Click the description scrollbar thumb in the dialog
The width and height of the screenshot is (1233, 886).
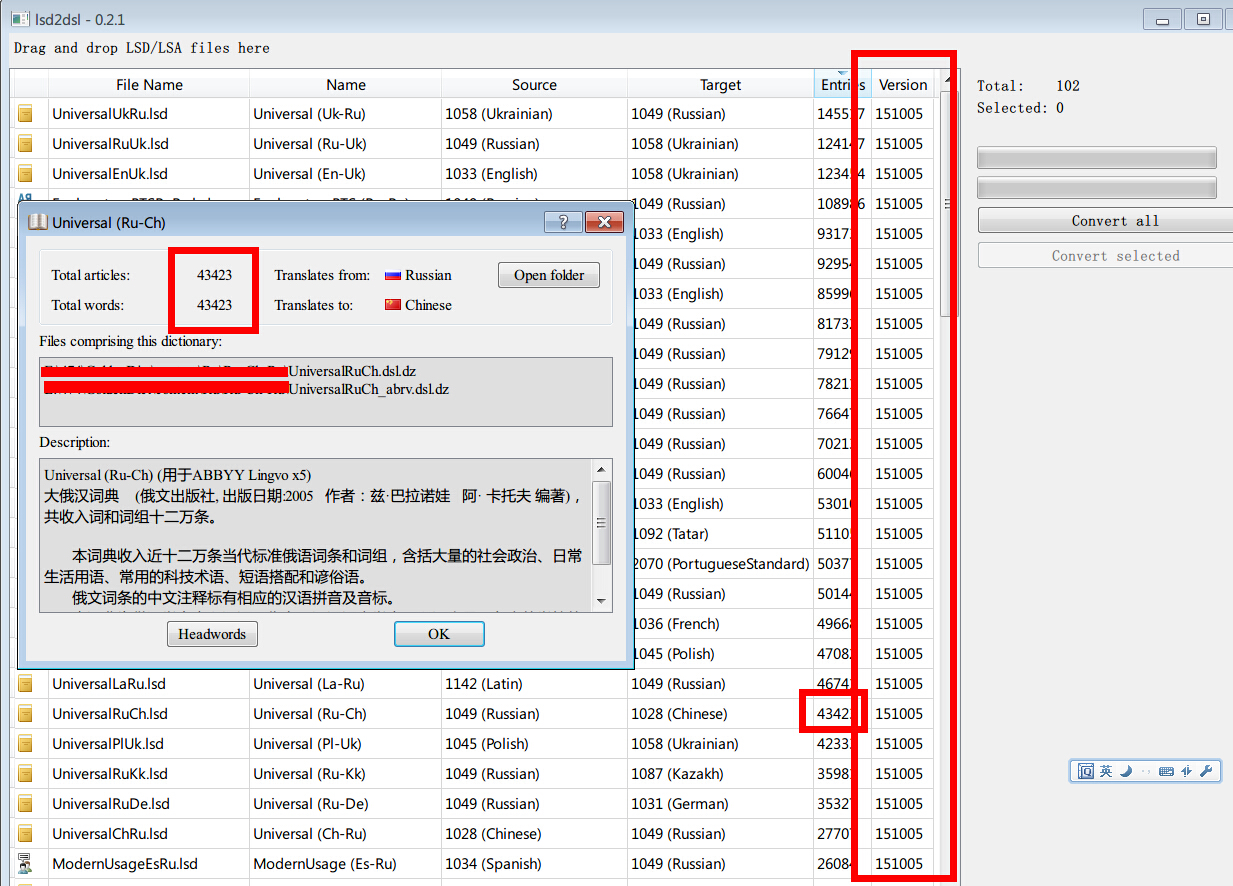coord(602,521)
